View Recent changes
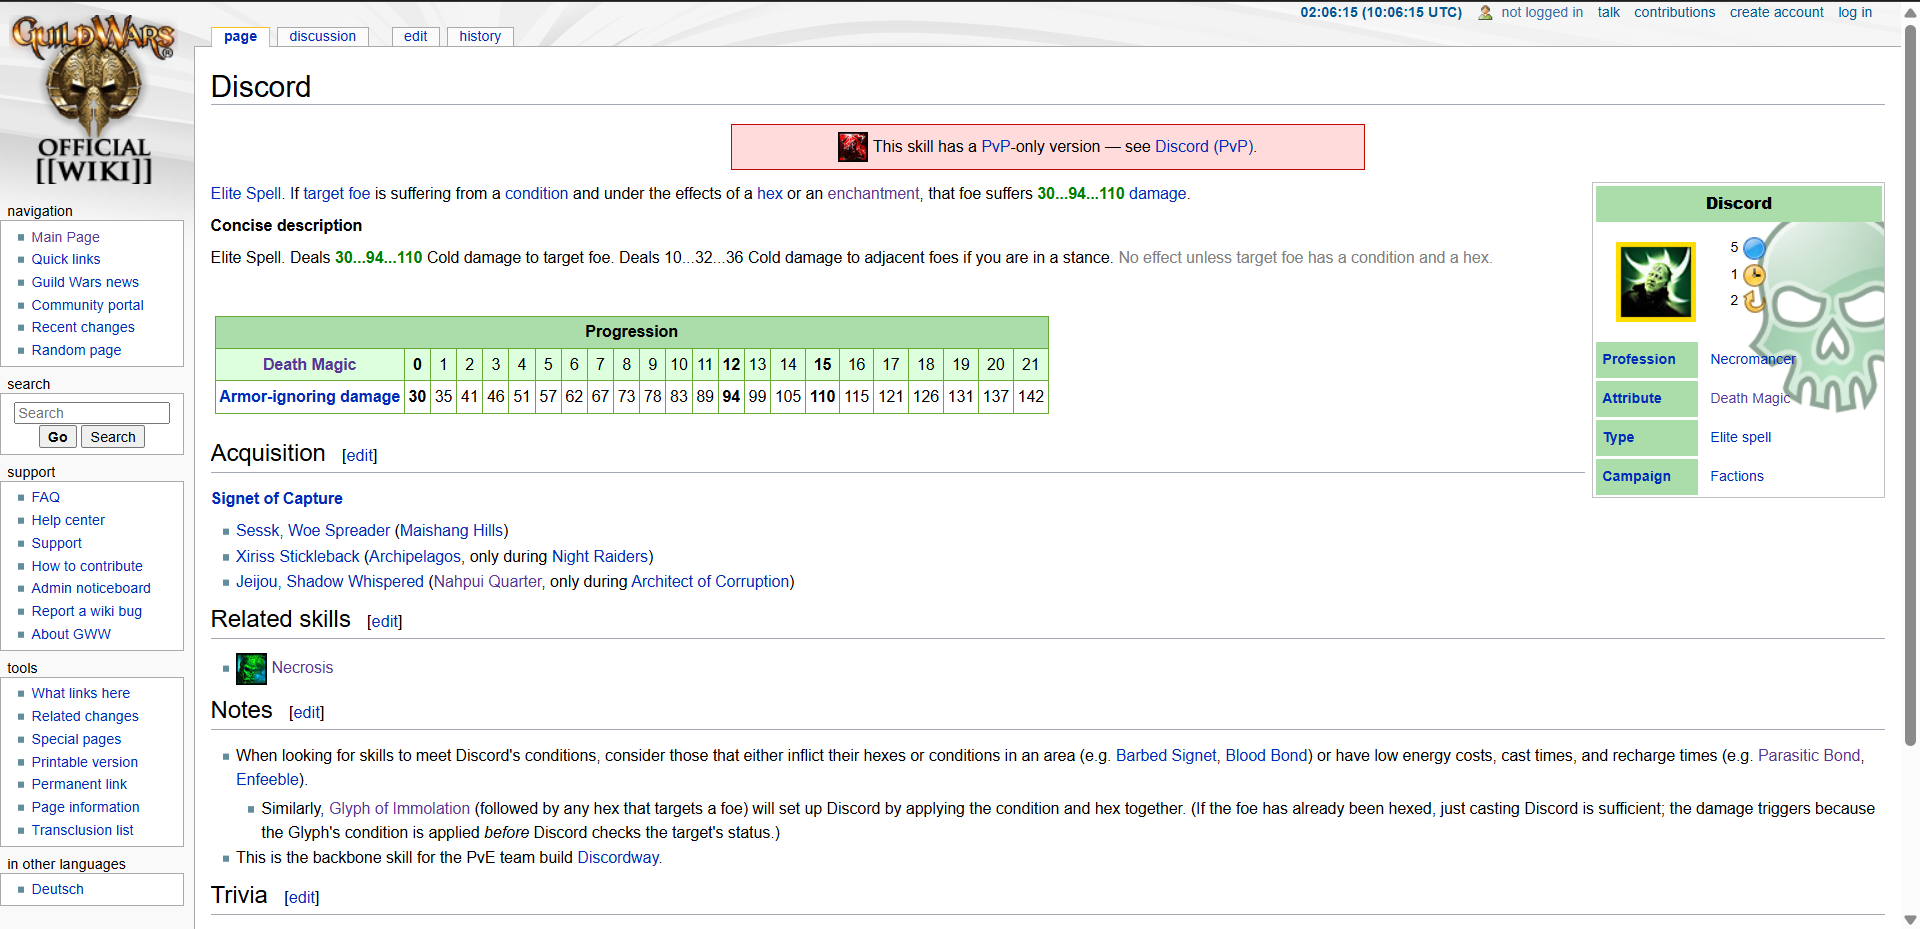The image size is (1920, 929). click(x=82, y=327)
